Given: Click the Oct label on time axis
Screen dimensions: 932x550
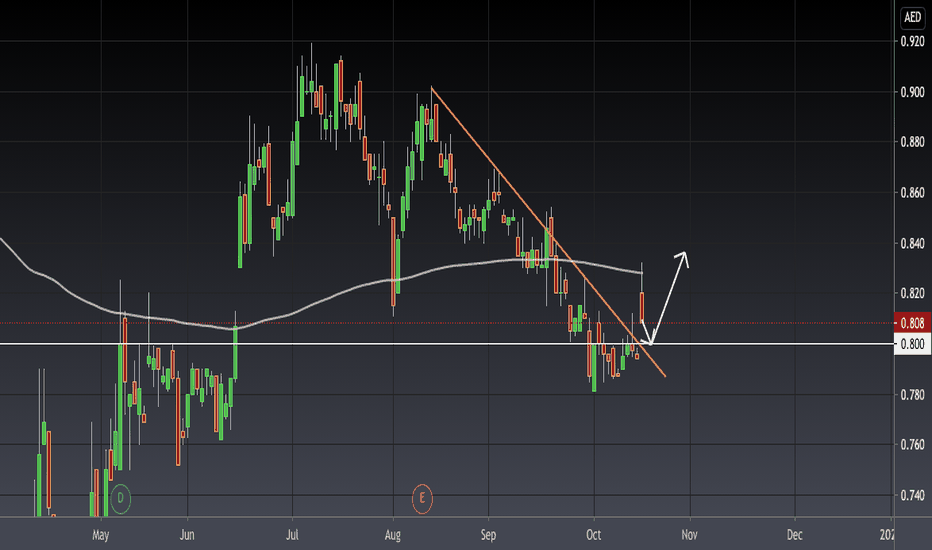Looking at the screenshot, I should coord(594,535).
